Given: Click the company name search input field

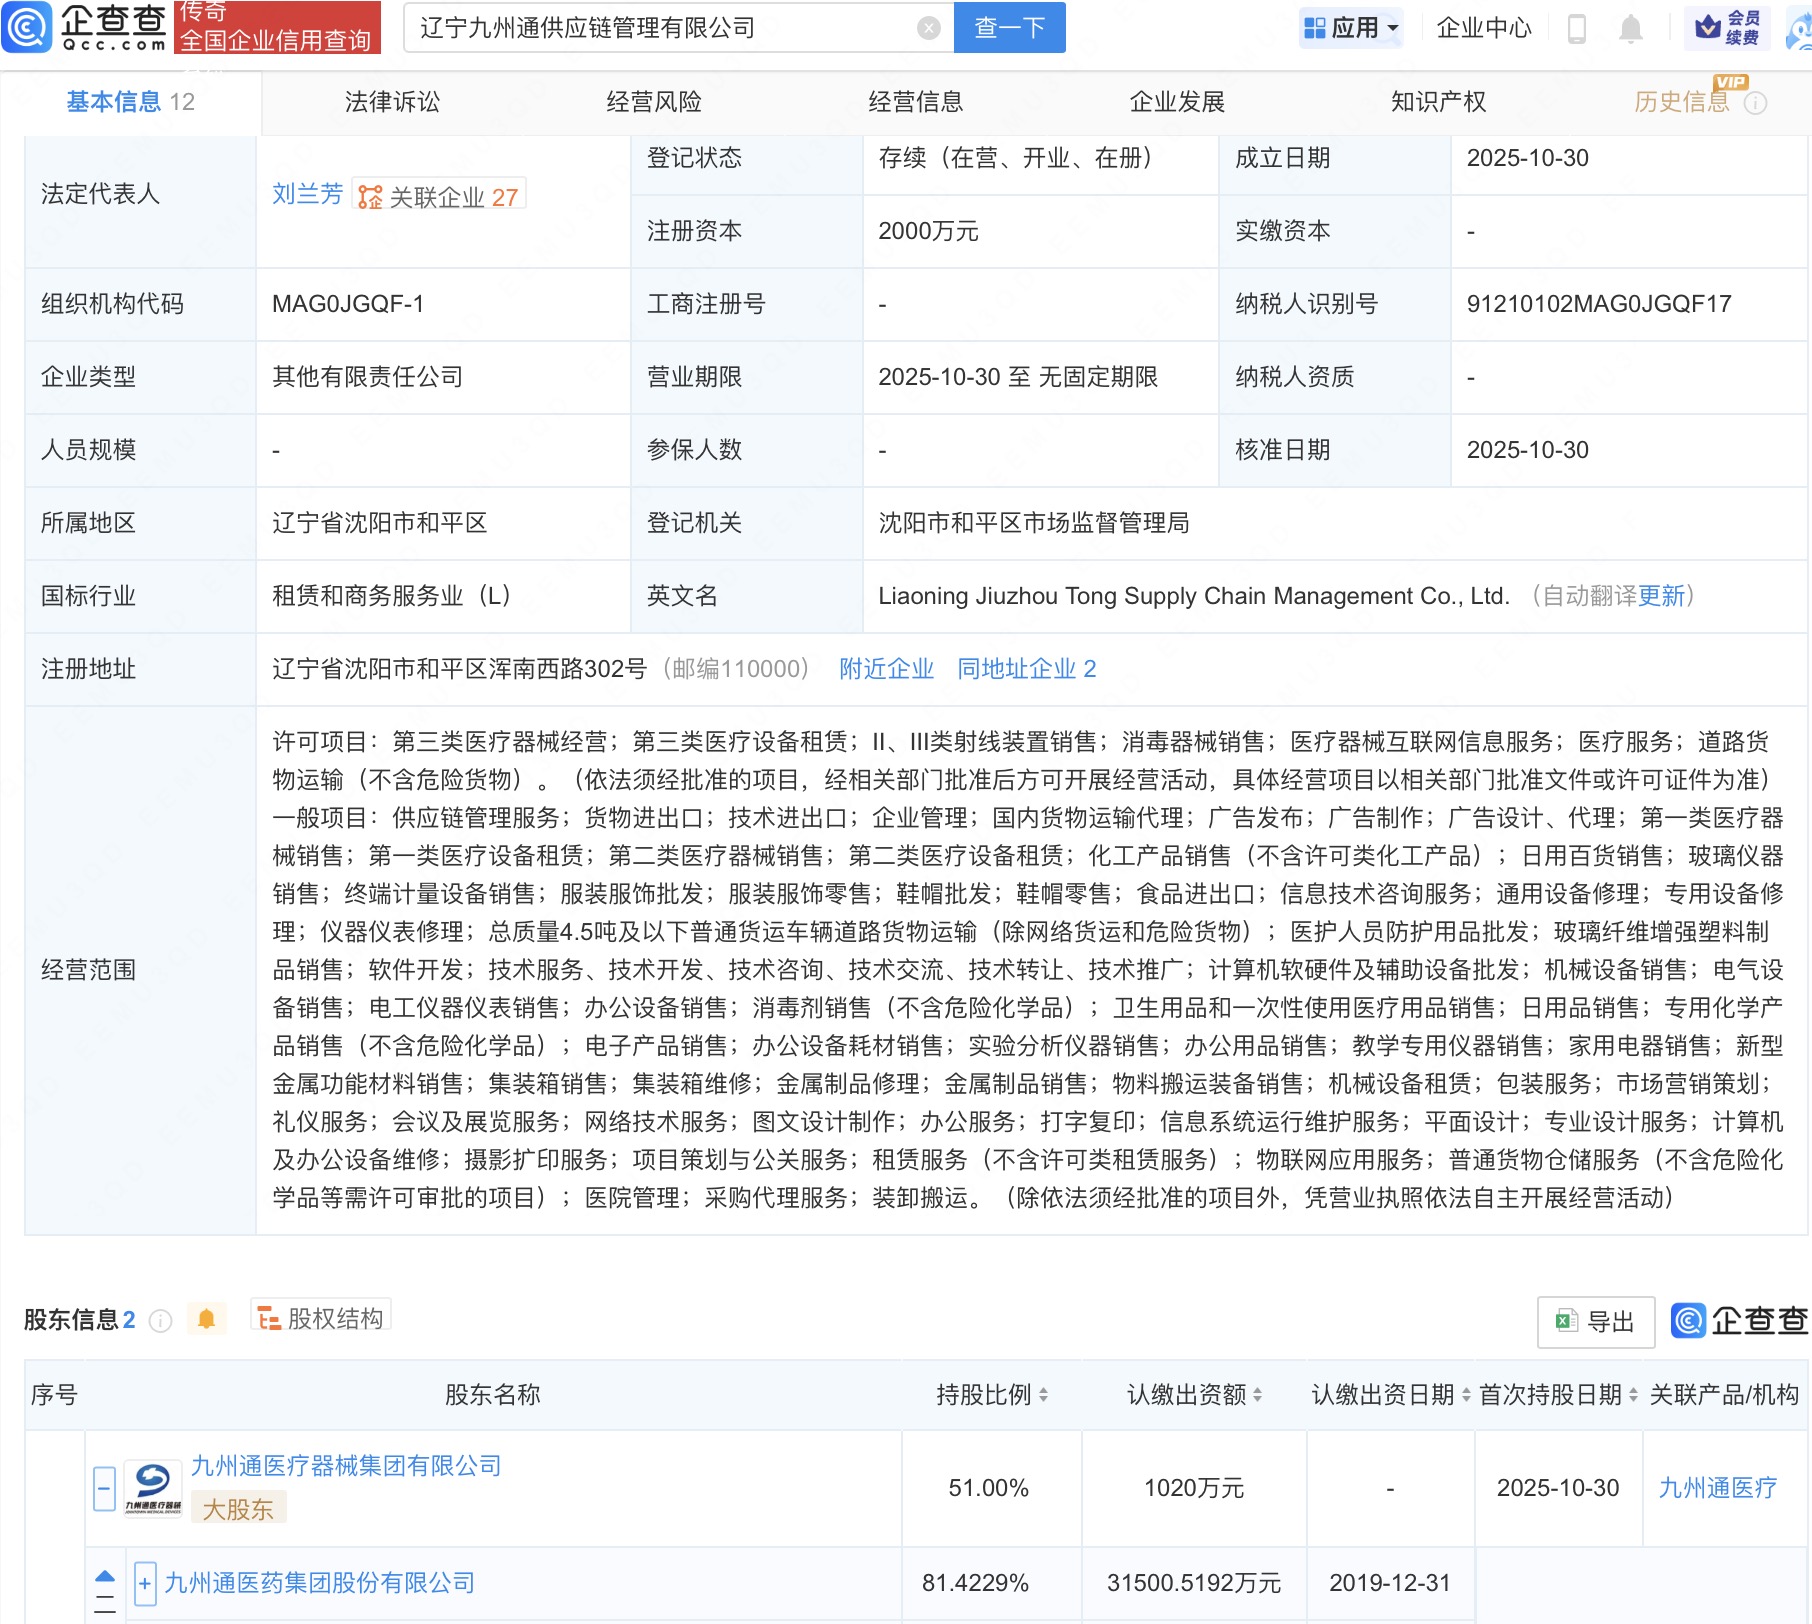Looking at the screenshot, I should (x=660, y=28).
